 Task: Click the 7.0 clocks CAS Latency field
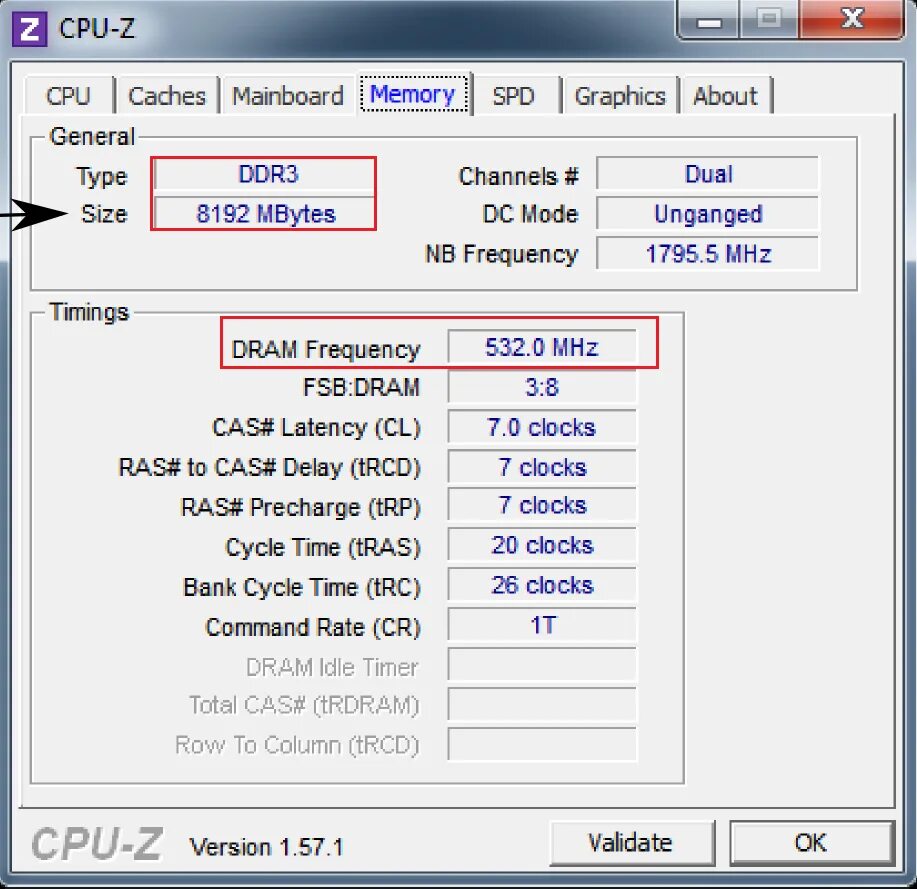(542, 427)
